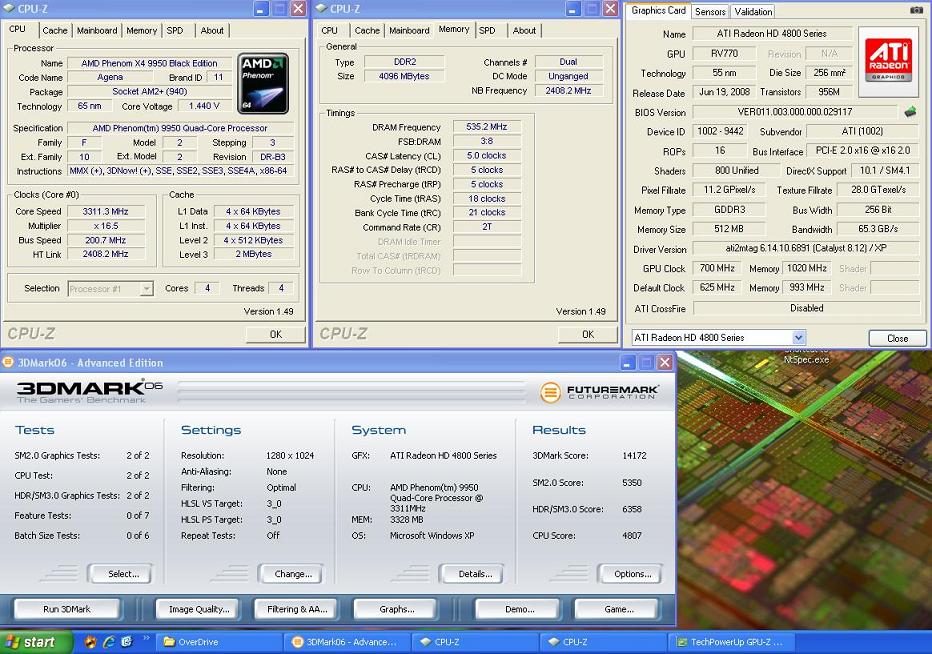The image size is (932, 654).
Task: Click OK in the memory CPU-Z window
Action: point(588,334)
